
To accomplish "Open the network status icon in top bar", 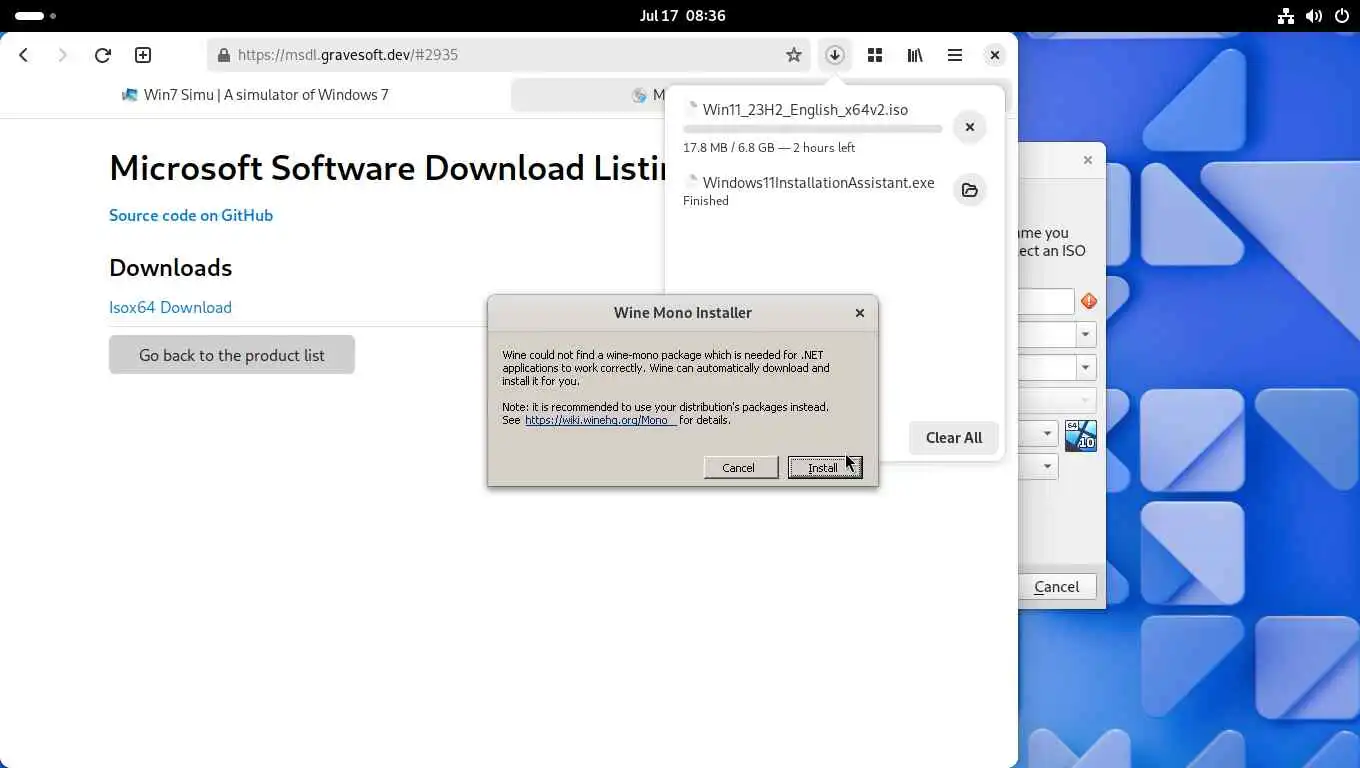I will coord(1286,16).
